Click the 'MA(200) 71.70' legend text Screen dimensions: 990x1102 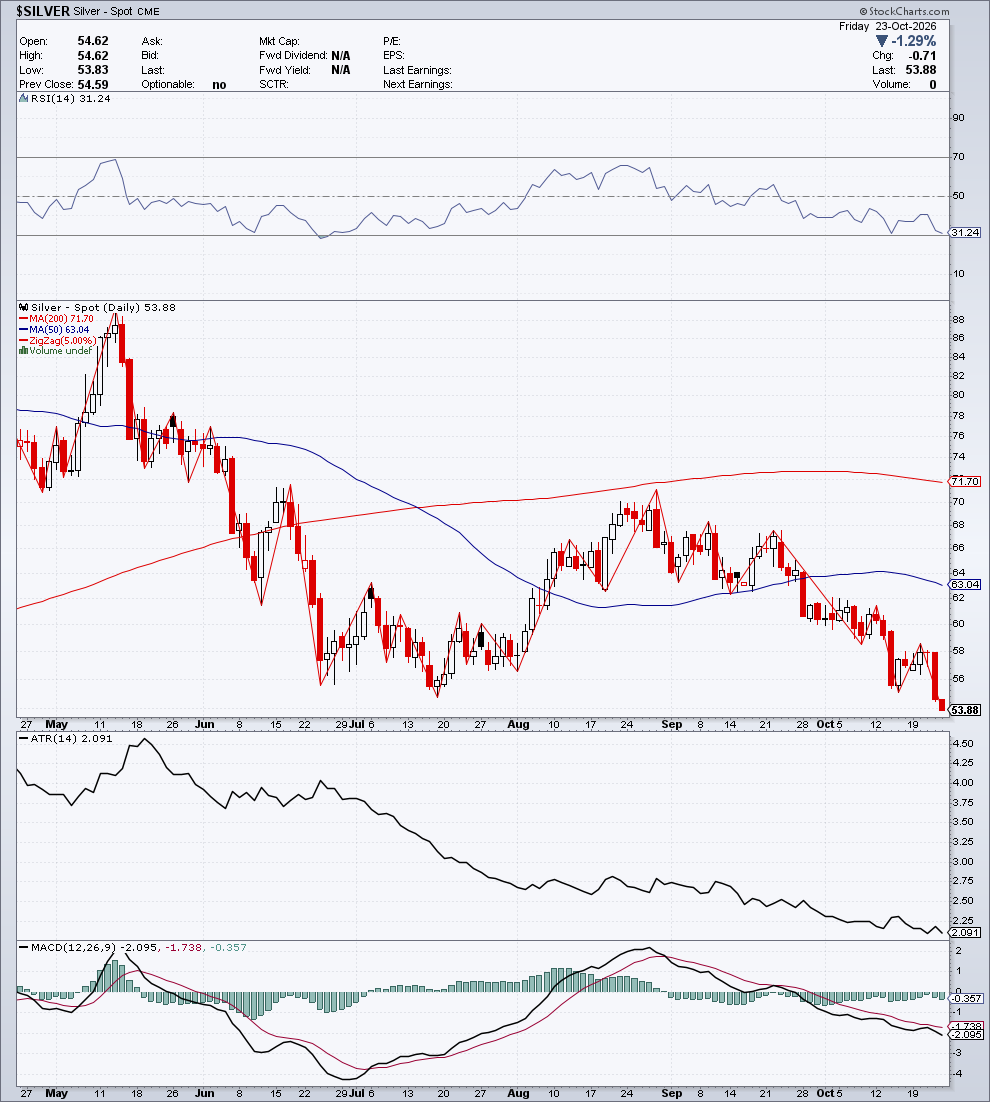61,319
